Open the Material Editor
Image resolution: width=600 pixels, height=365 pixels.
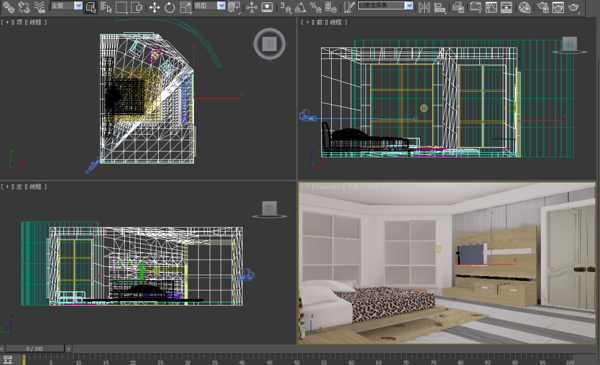[x=525, y=7]
